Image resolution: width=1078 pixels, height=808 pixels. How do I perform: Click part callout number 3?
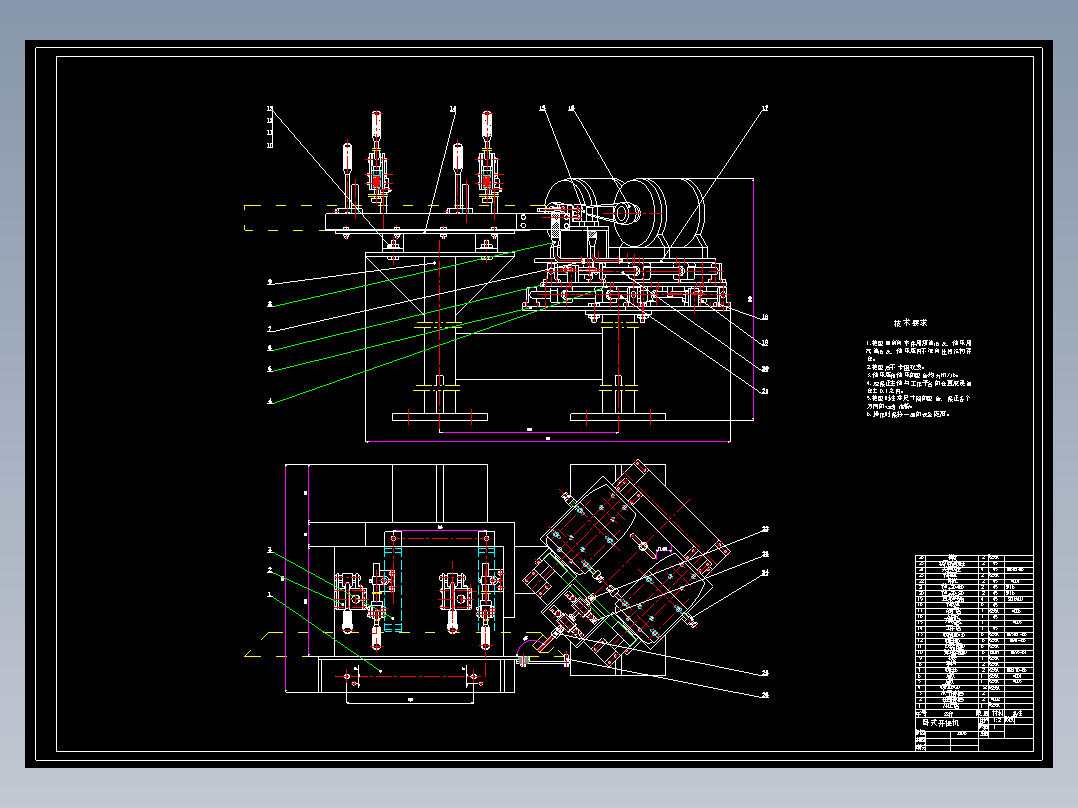coord(270,550)
